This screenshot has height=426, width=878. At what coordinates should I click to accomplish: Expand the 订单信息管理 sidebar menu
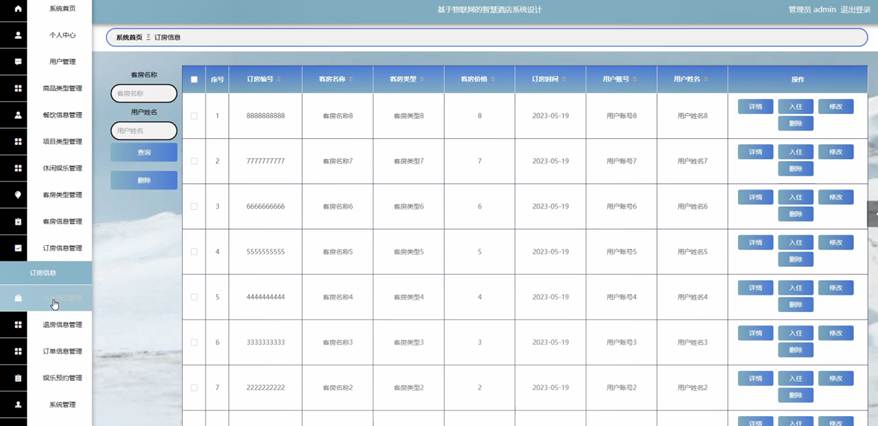(x=46, y=352)
